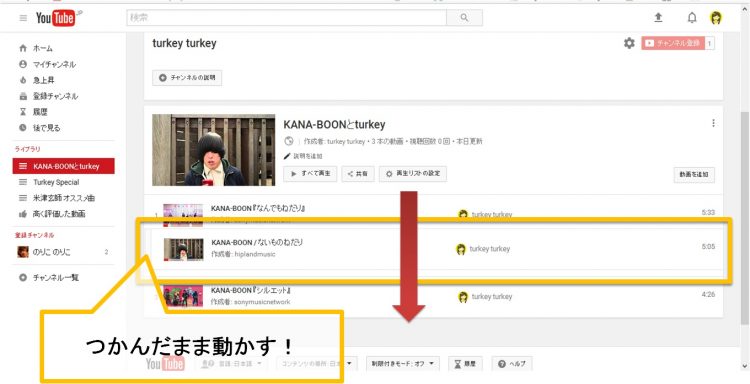
Task: Click 動画を追加 add video button
Action: (694, 175)
